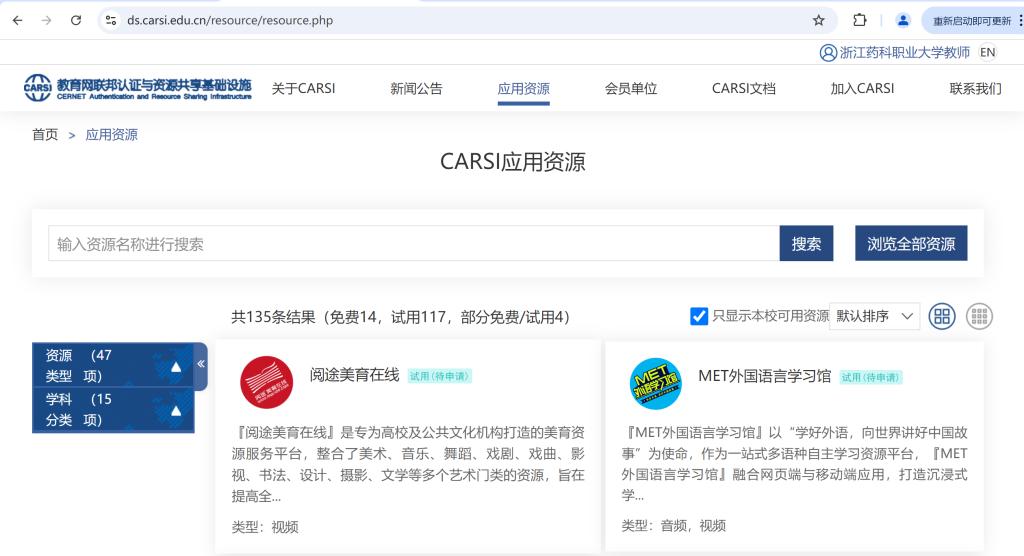Open the 会员单位 menu
The height and width of the screenshot is (556, 1024).
click(630, 88)
